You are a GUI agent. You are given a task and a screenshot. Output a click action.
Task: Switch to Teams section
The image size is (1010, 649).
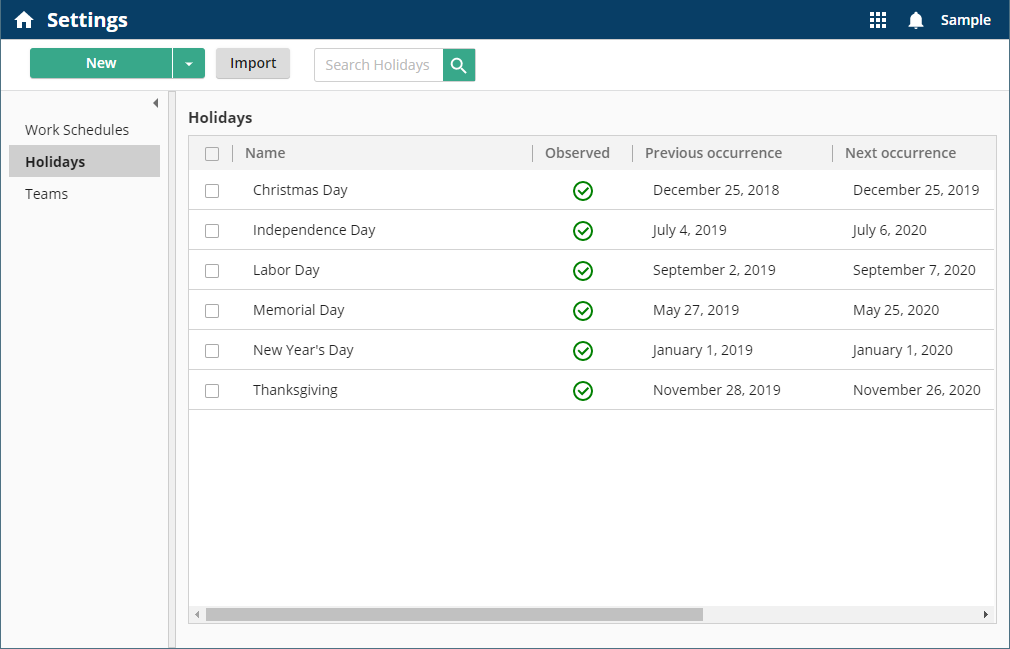pos(47,194)
